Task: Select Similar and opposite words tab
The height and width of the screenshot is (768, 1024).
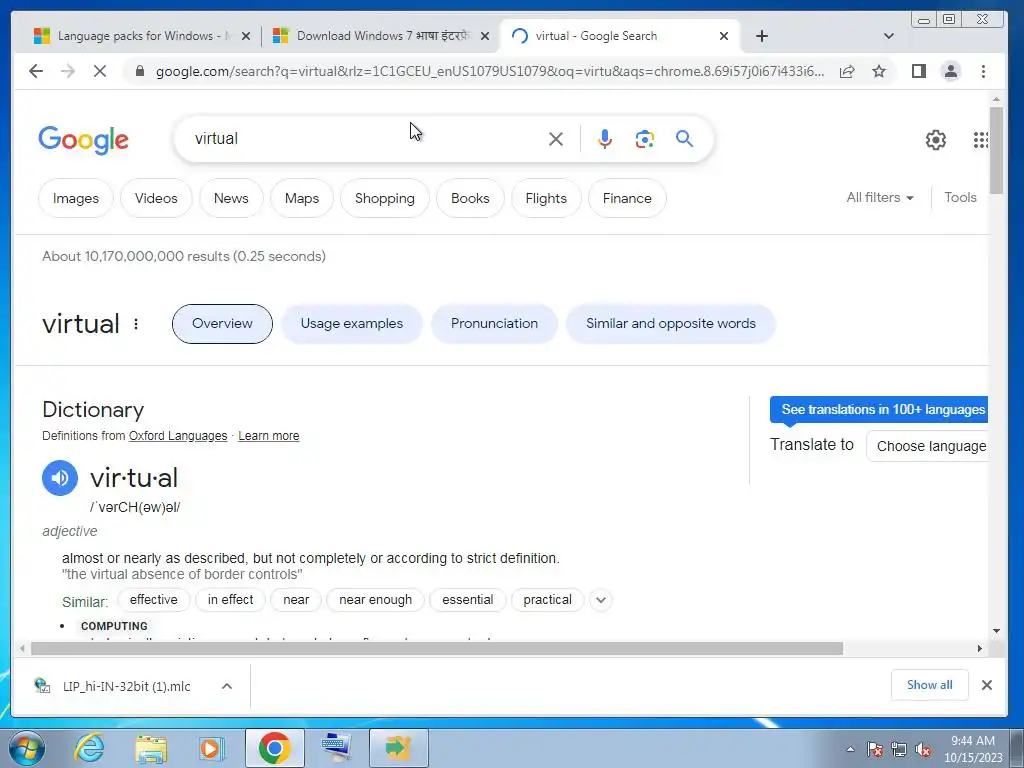Action: coord(671,324)
